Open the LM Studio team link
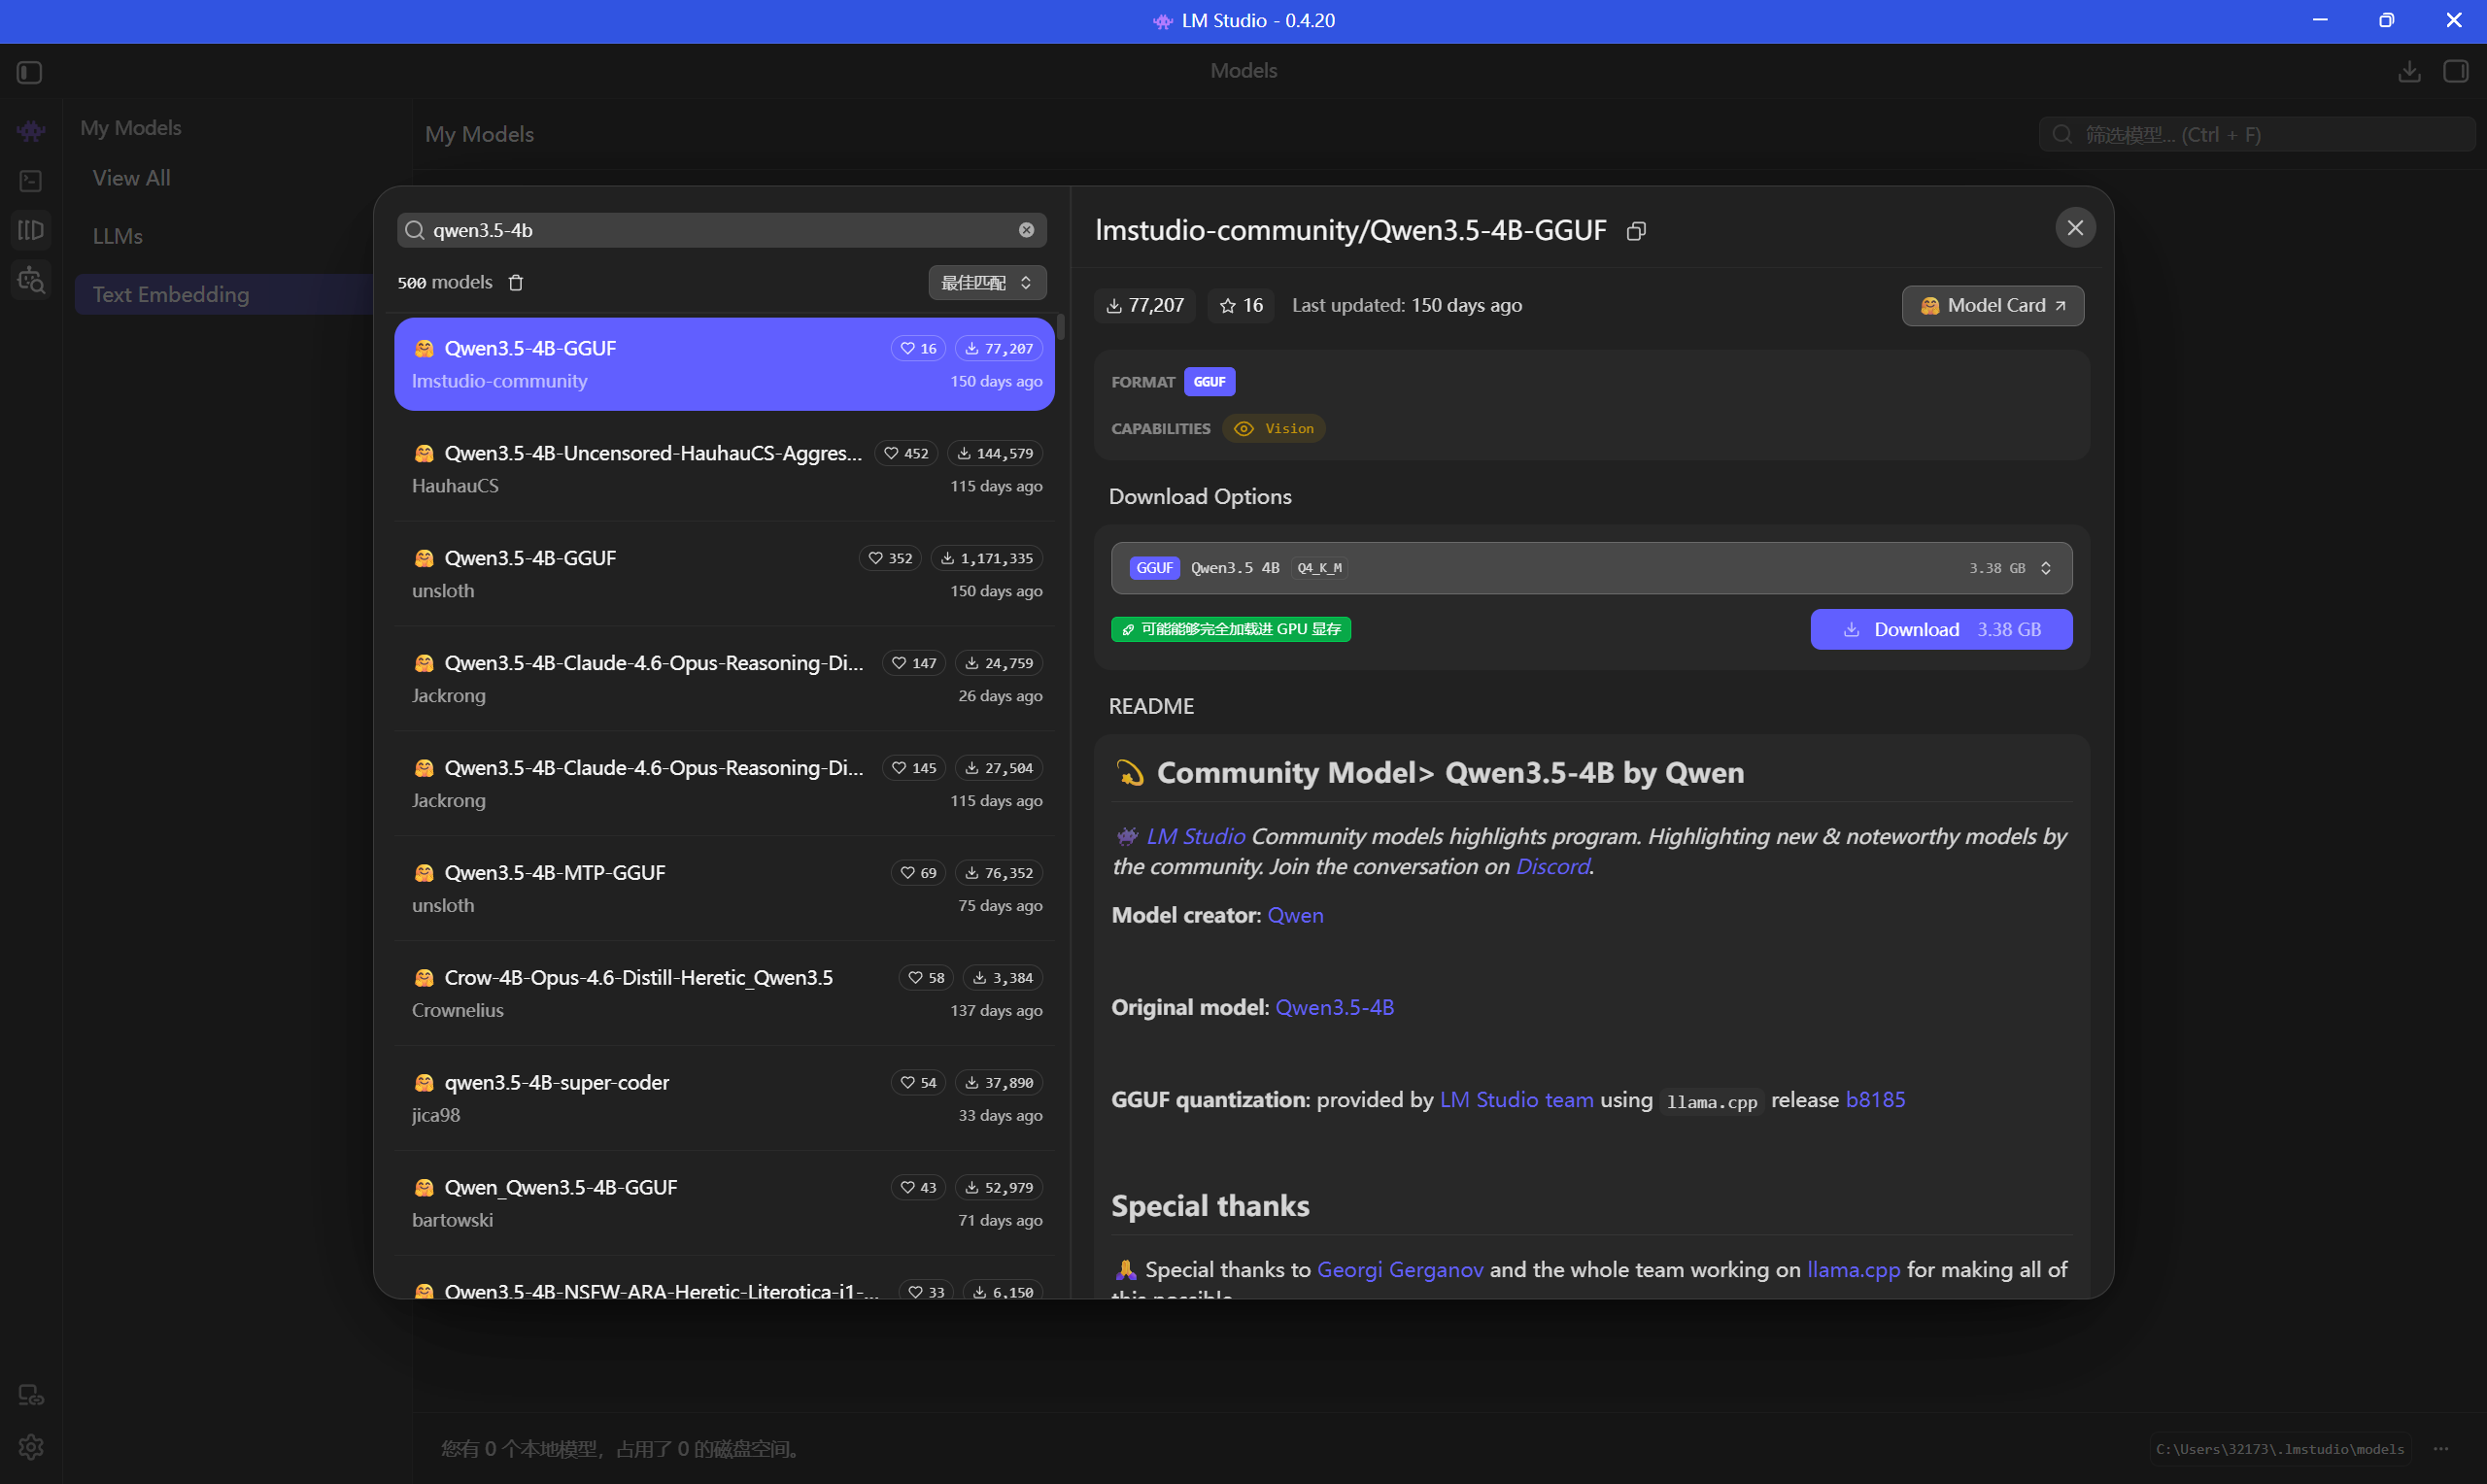2487x1484 pixels. click(1516, 1100)
